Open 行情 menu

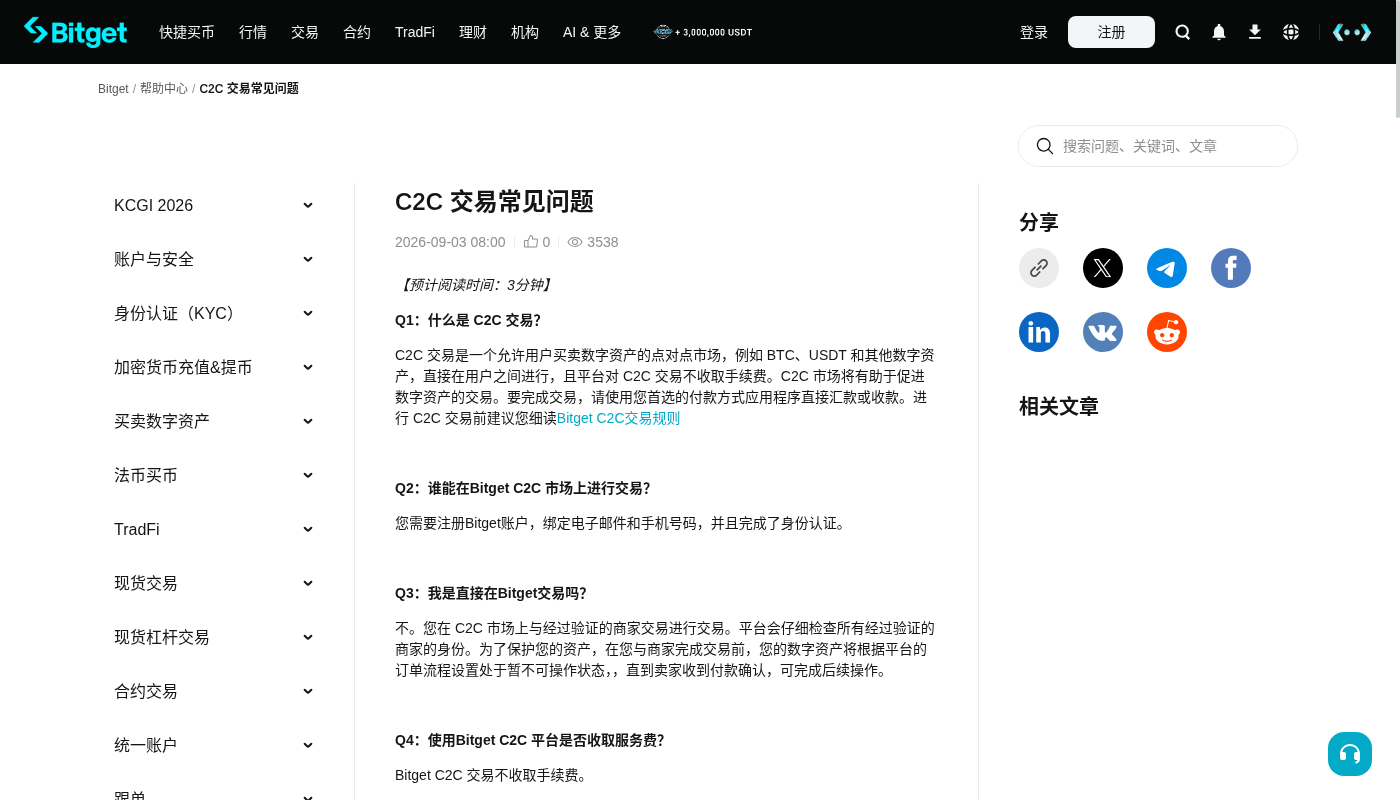(253, 32)
